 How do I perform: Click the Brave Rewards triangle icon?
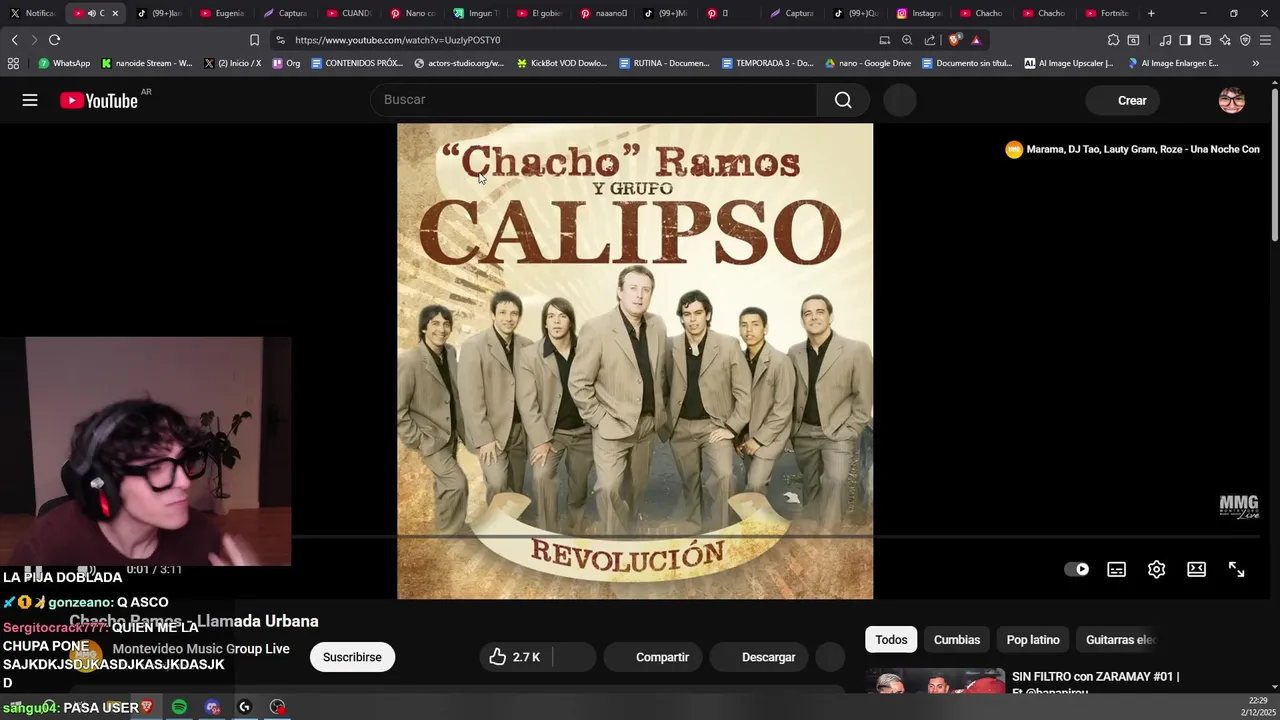pos(976,40)
